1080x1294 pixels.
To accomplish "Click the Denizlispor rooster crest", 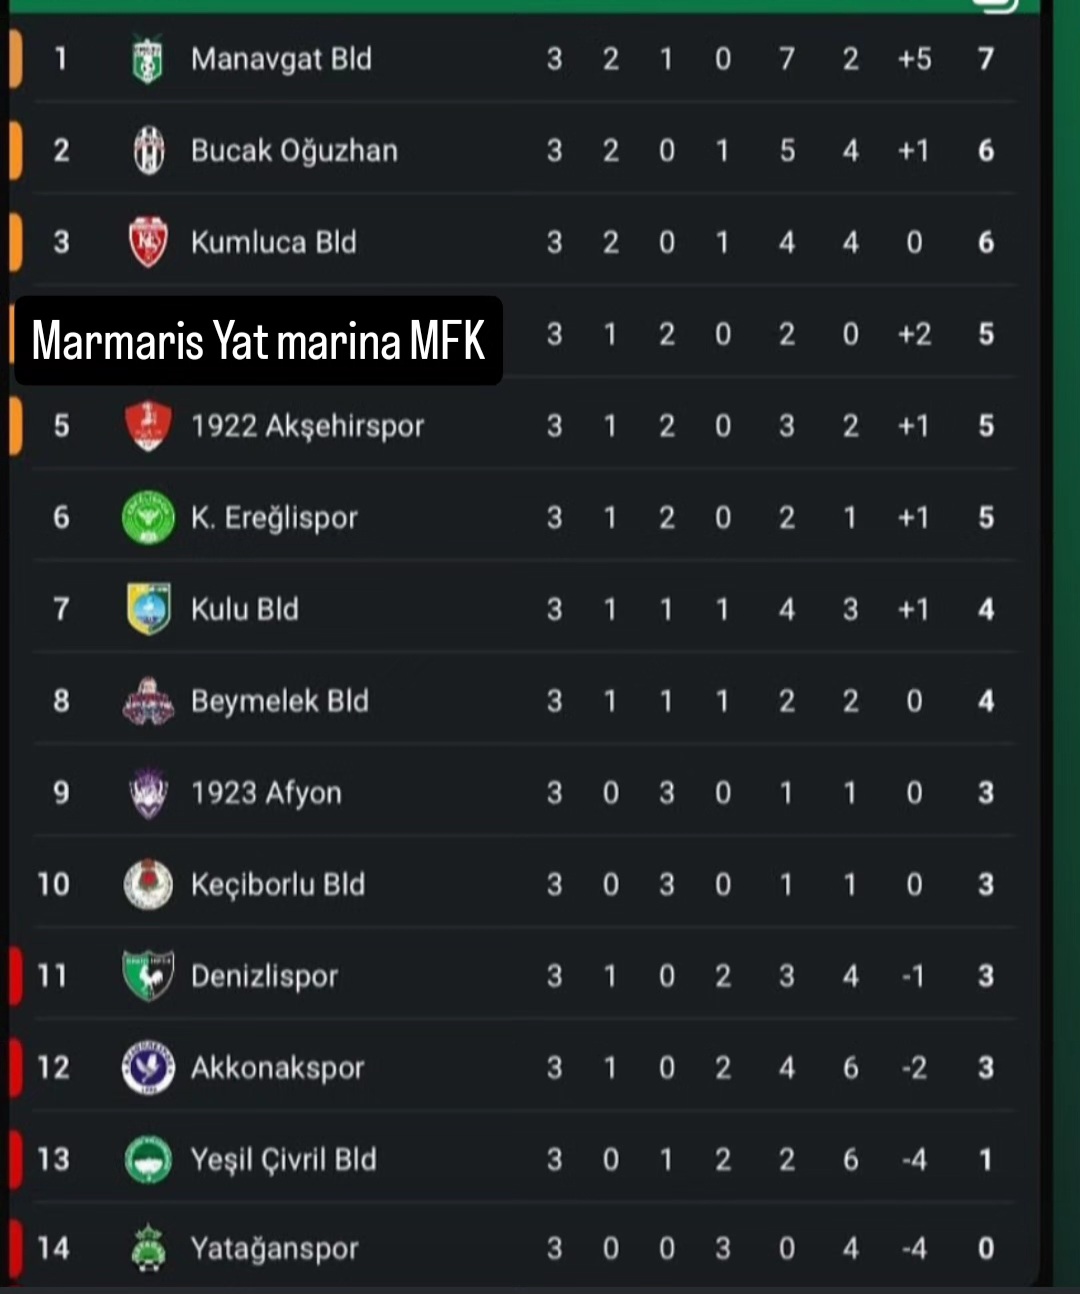I will click(x=148, y=976).
